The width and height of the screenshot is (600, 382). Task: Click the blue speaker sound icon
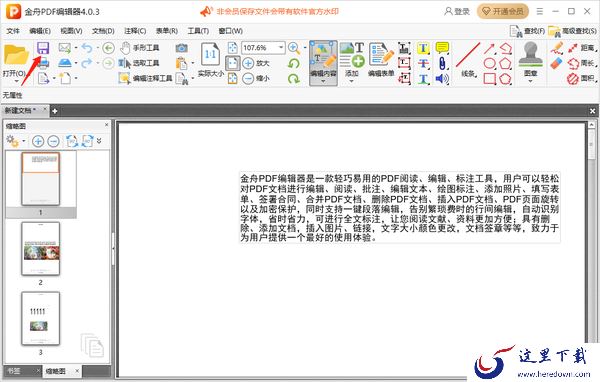442,79
